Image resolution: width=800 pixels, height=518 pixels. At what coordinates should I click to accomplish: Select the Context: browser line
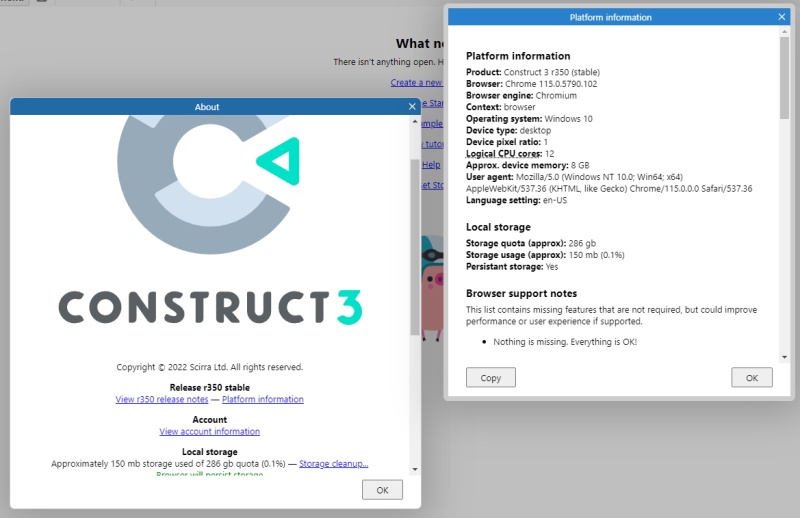coord(501,107)
